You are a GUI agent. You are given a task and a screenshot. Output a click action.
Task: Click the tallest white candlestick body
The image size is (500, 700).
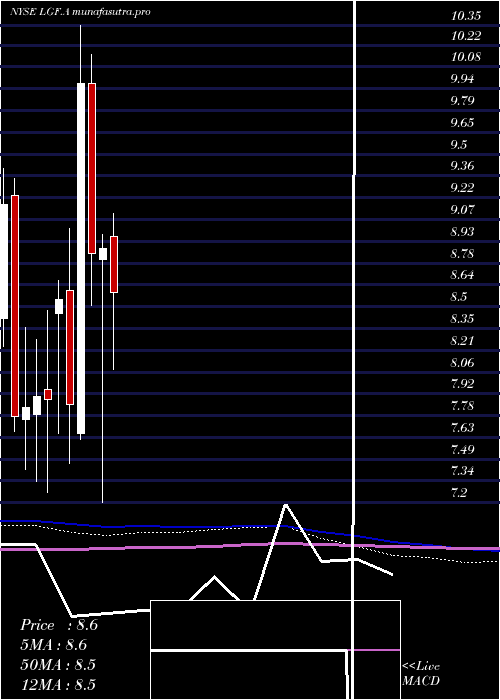(x=81, y=258)
